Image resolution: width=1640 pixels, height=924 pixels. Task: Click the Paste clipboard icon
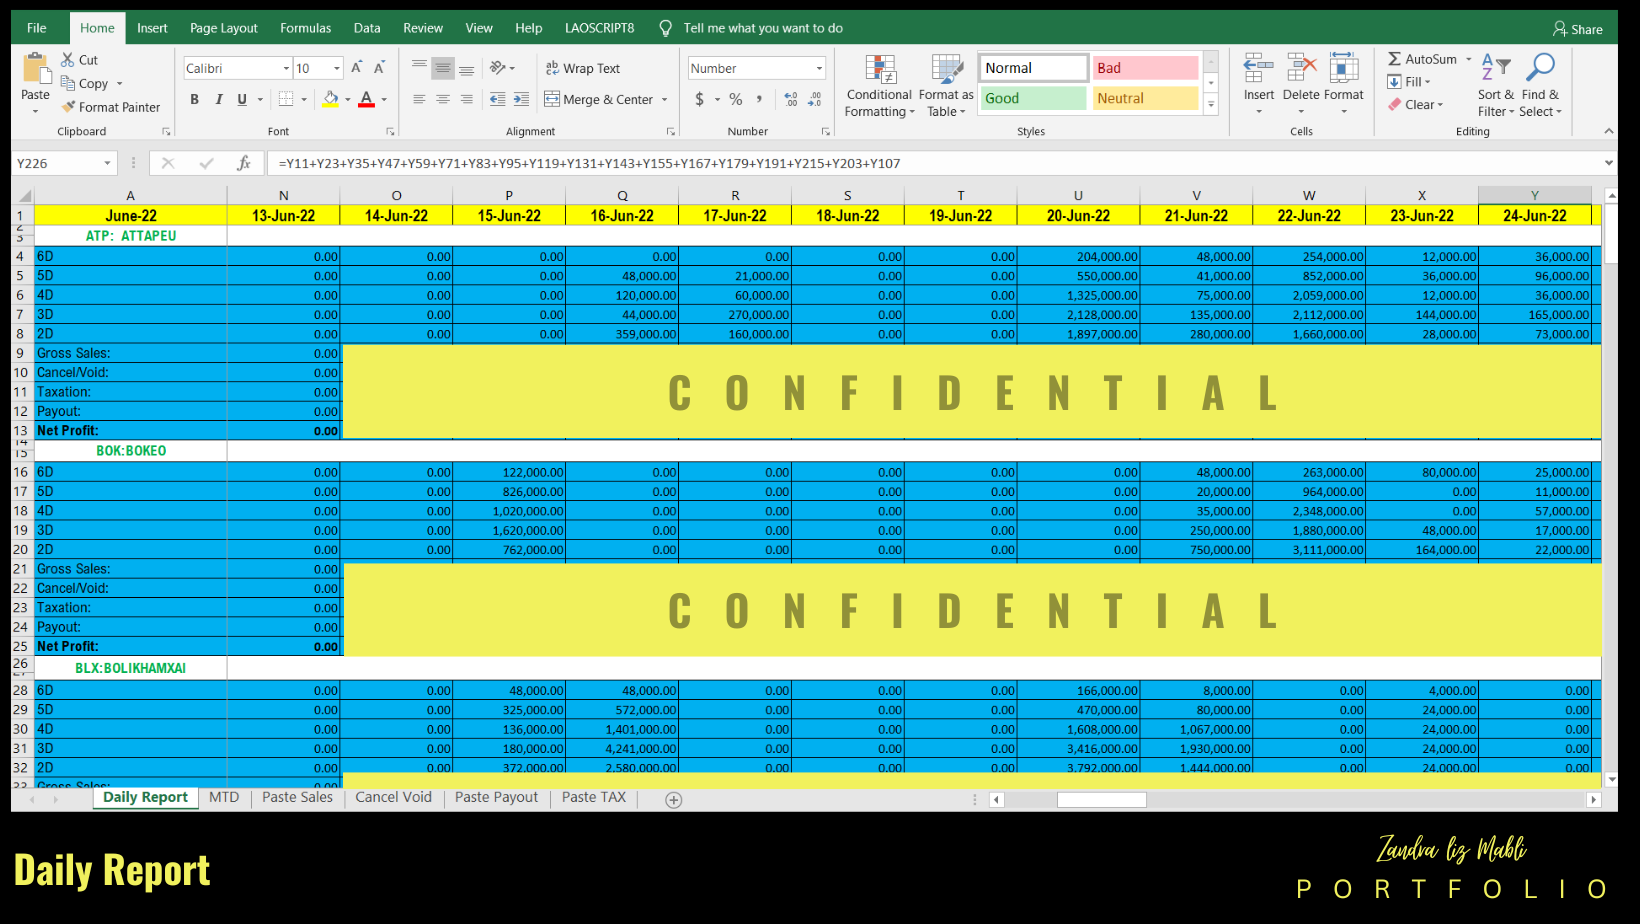(x=35, y=69)
